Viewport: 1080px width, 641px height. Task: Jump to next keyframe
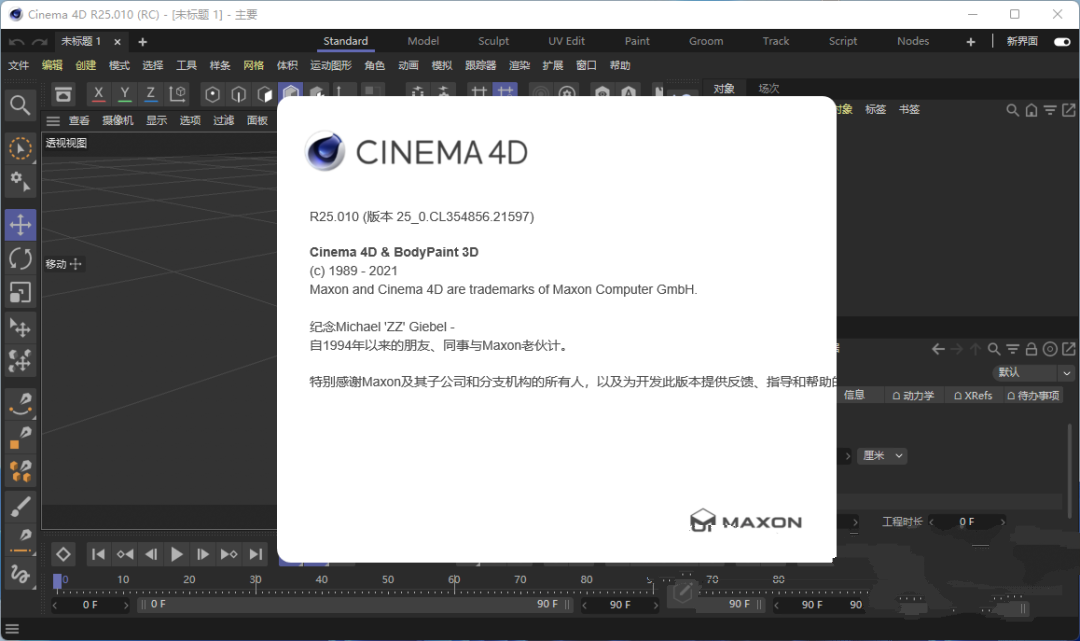[x=229, y=554]
